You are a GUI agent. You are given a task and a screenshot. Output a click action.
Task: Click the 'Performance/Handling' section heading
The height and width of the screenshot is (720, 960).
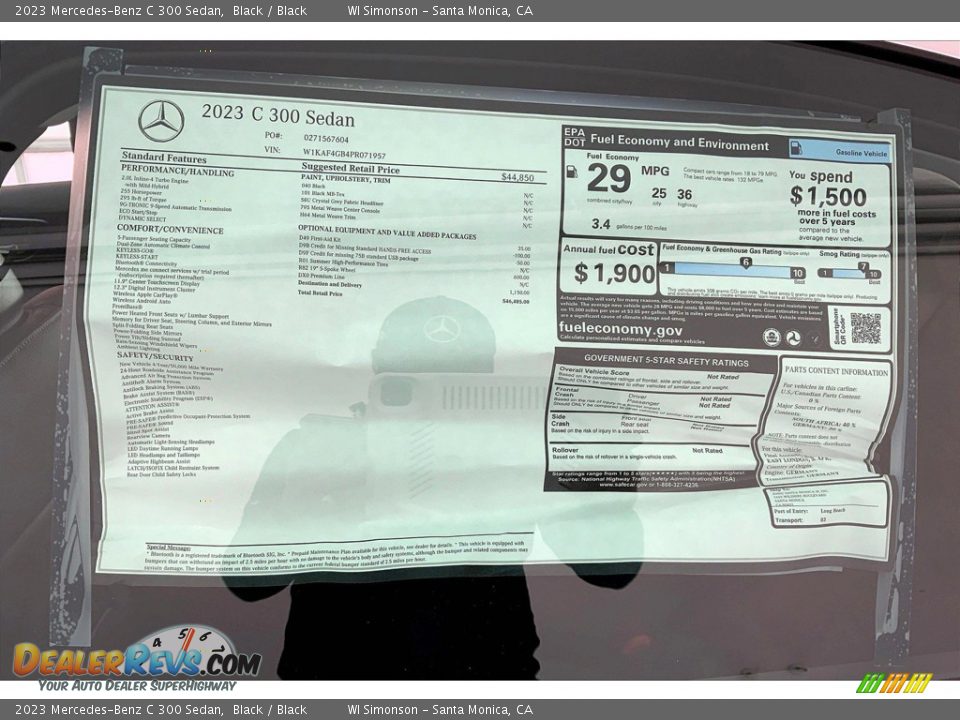tap(178, 171)
